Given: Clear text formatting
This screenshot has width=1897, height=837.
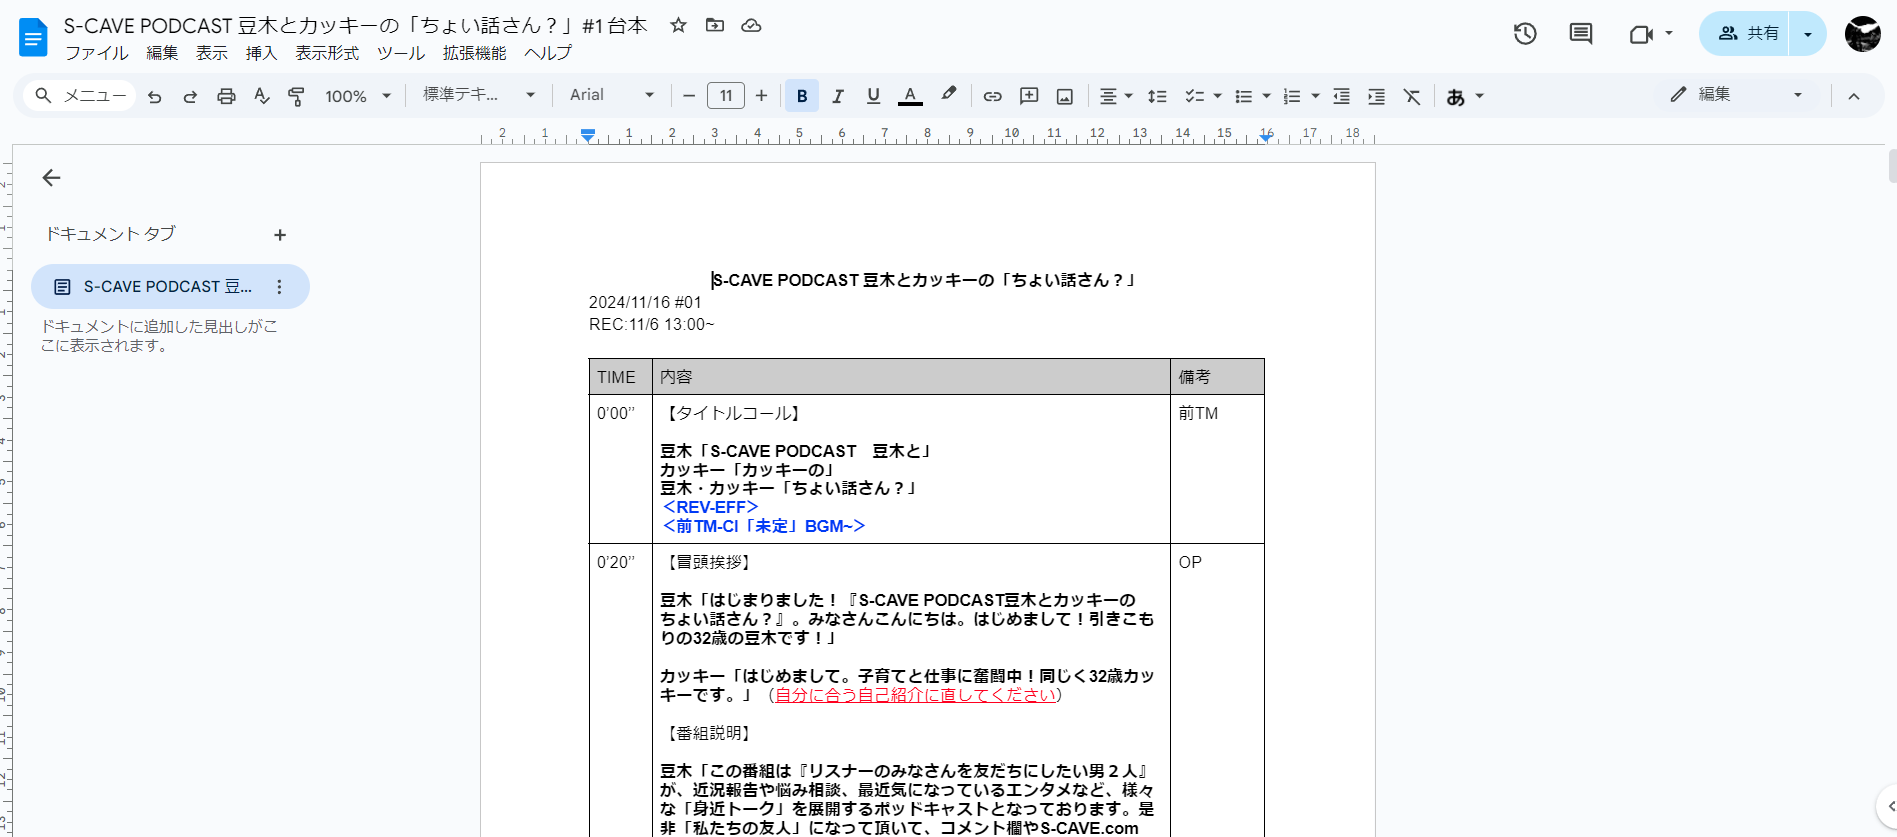Looking at the screenshot, I should (1411, 96).
